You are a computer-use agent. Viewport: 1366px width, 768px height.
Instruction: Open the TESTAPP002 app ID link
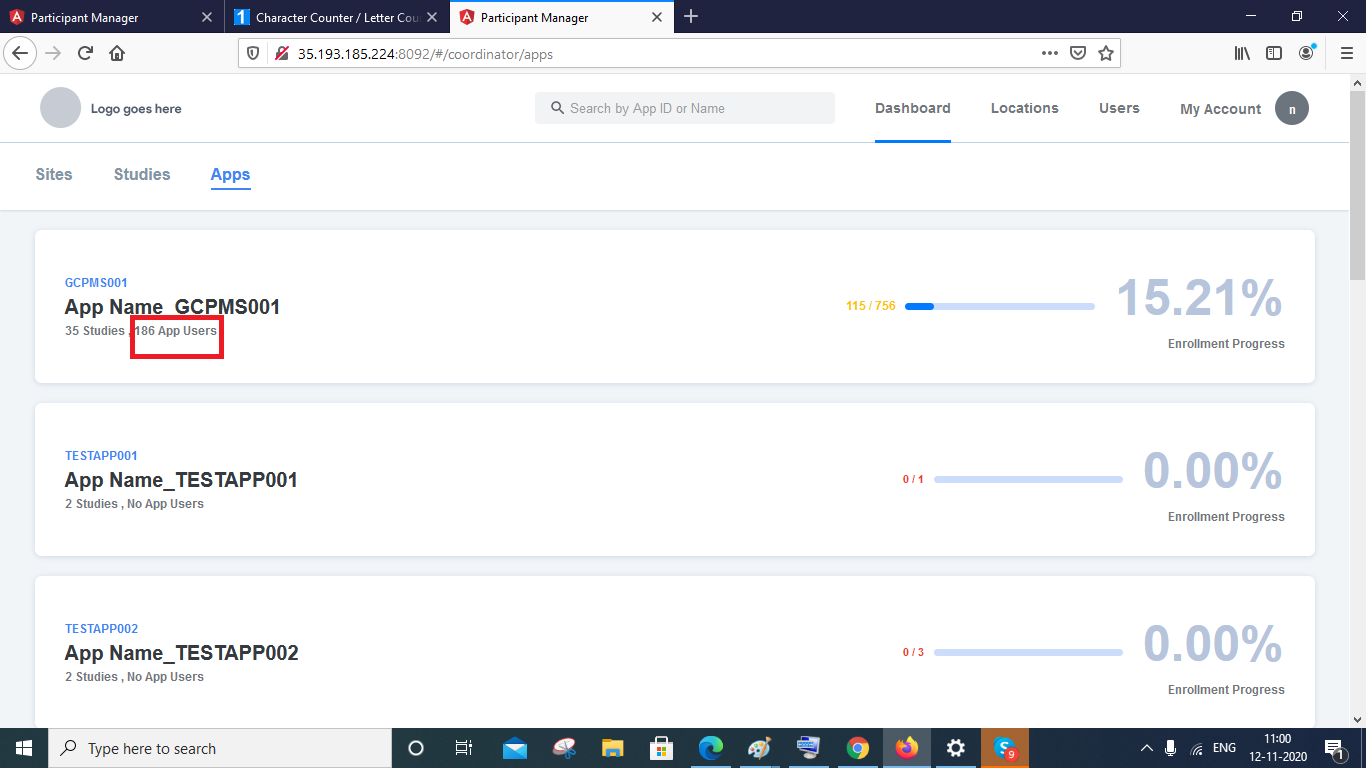[101, 629]
